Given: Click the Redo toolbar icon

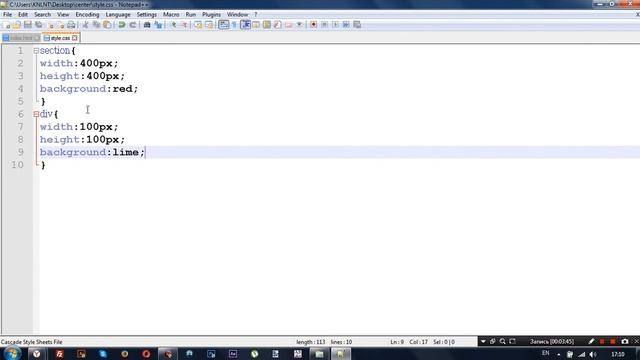Looking at the screenshot, I should pyautogui.click(x=133, y=25).
